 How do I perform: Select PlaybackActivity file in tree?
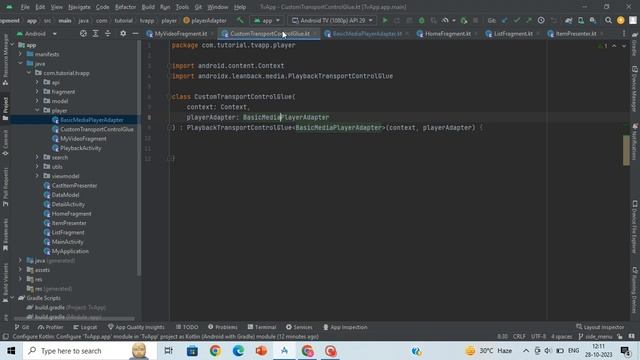point(80,148)
